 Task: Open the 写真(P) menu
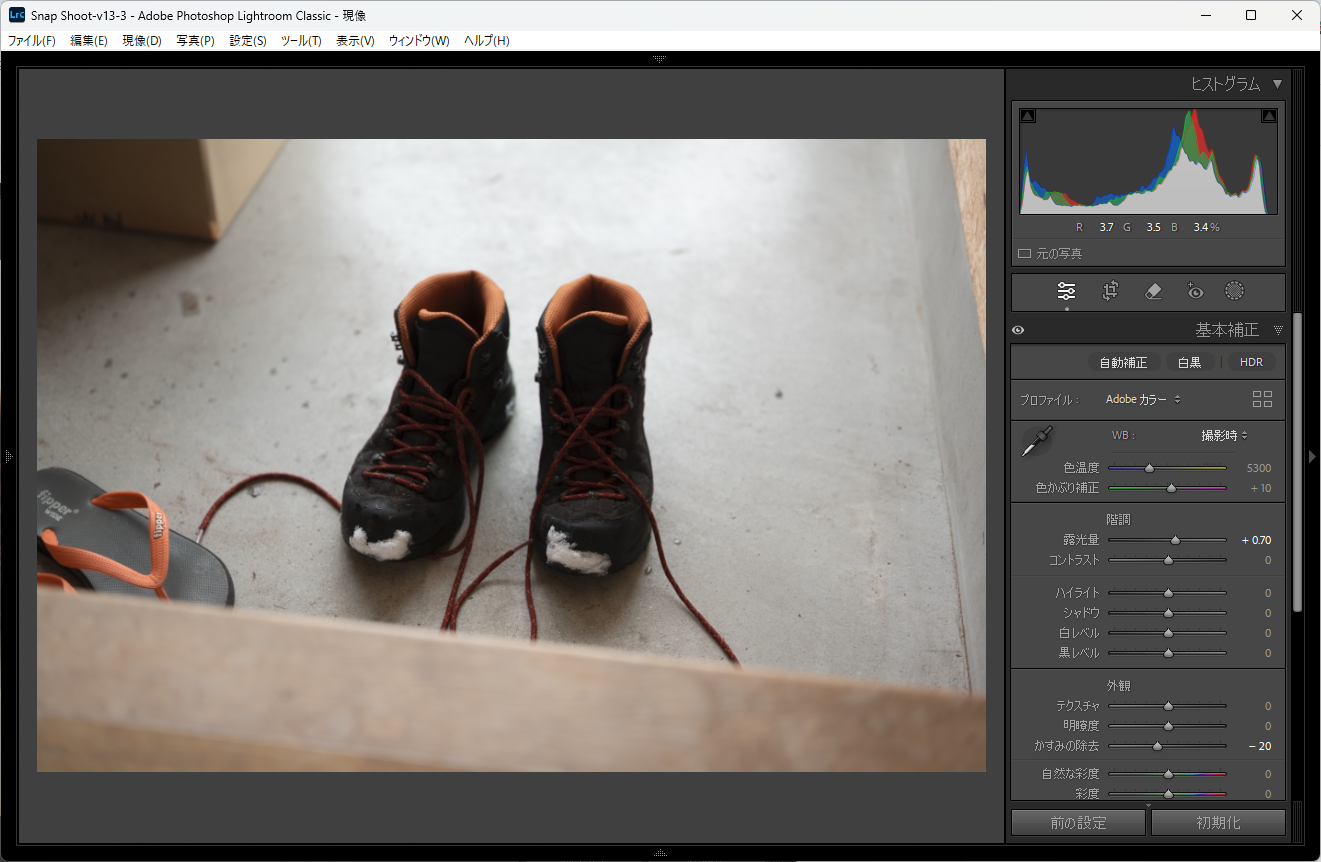(x=195, y=41)
